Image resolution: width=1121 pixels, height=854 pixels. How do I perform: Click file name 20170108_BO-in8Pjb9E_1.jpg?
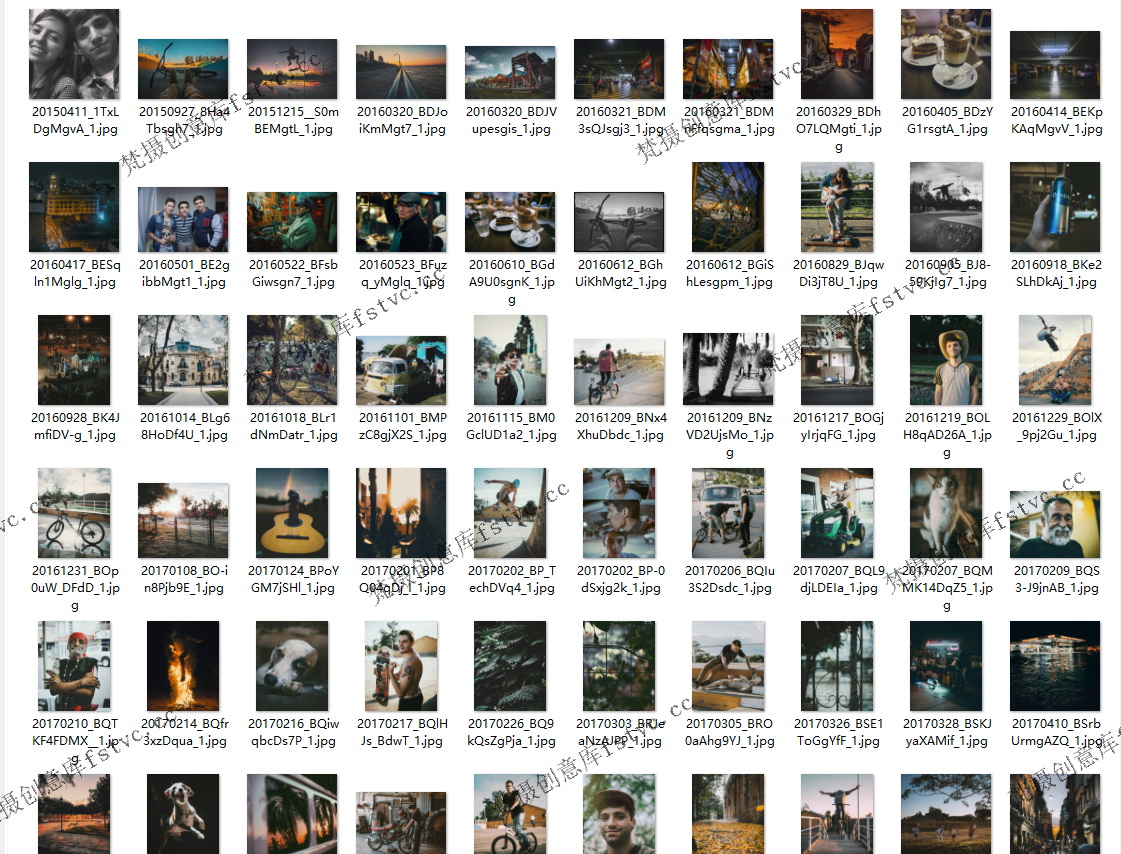tap(184, 579)
